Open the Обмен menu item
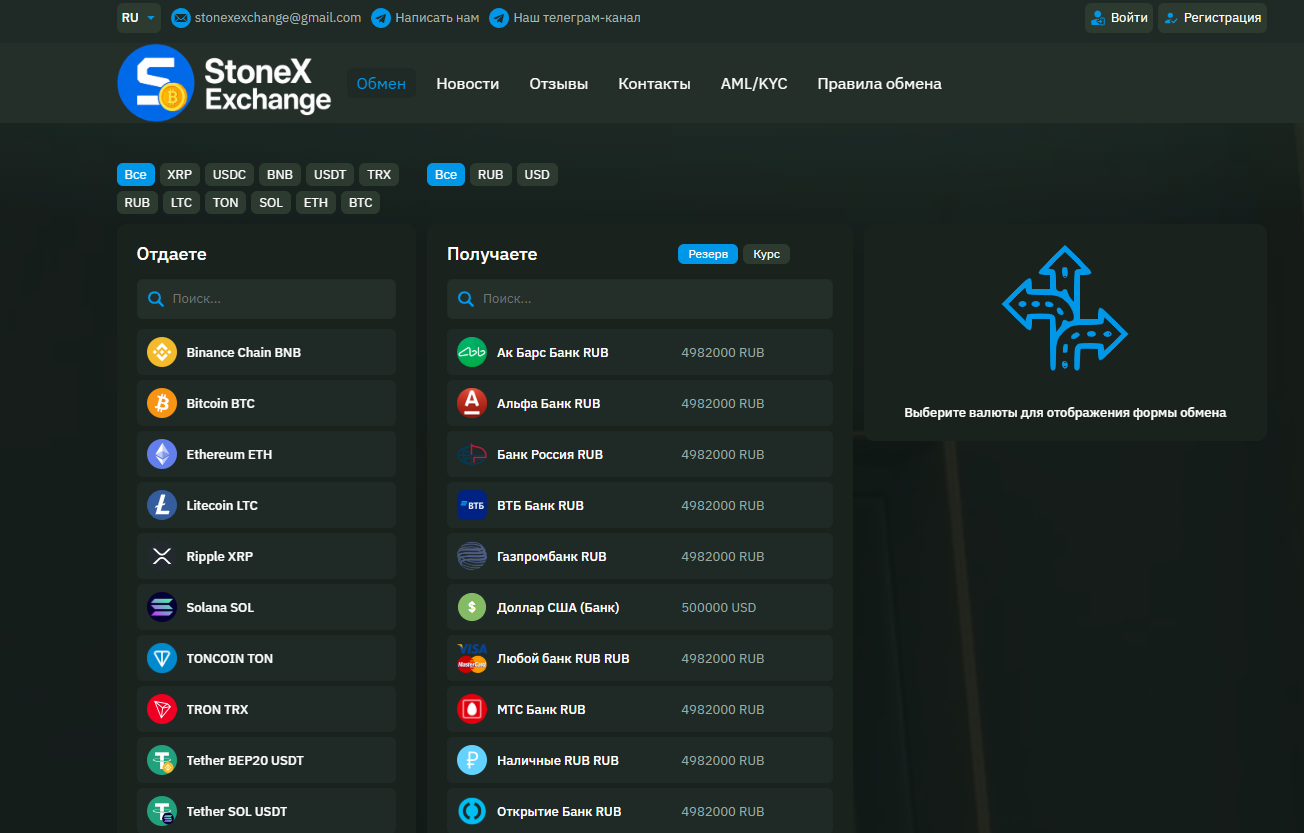 pos(381,84)
